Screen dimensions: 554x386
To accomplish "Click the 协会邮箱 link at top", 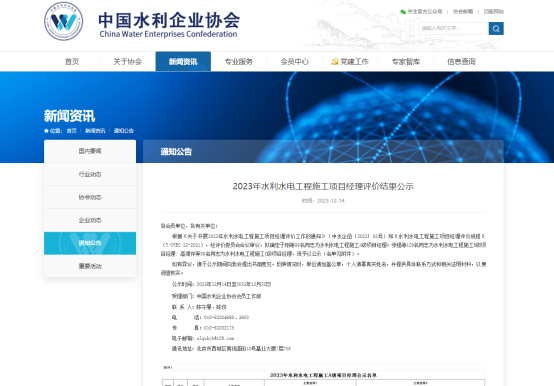I will point(463,12).
